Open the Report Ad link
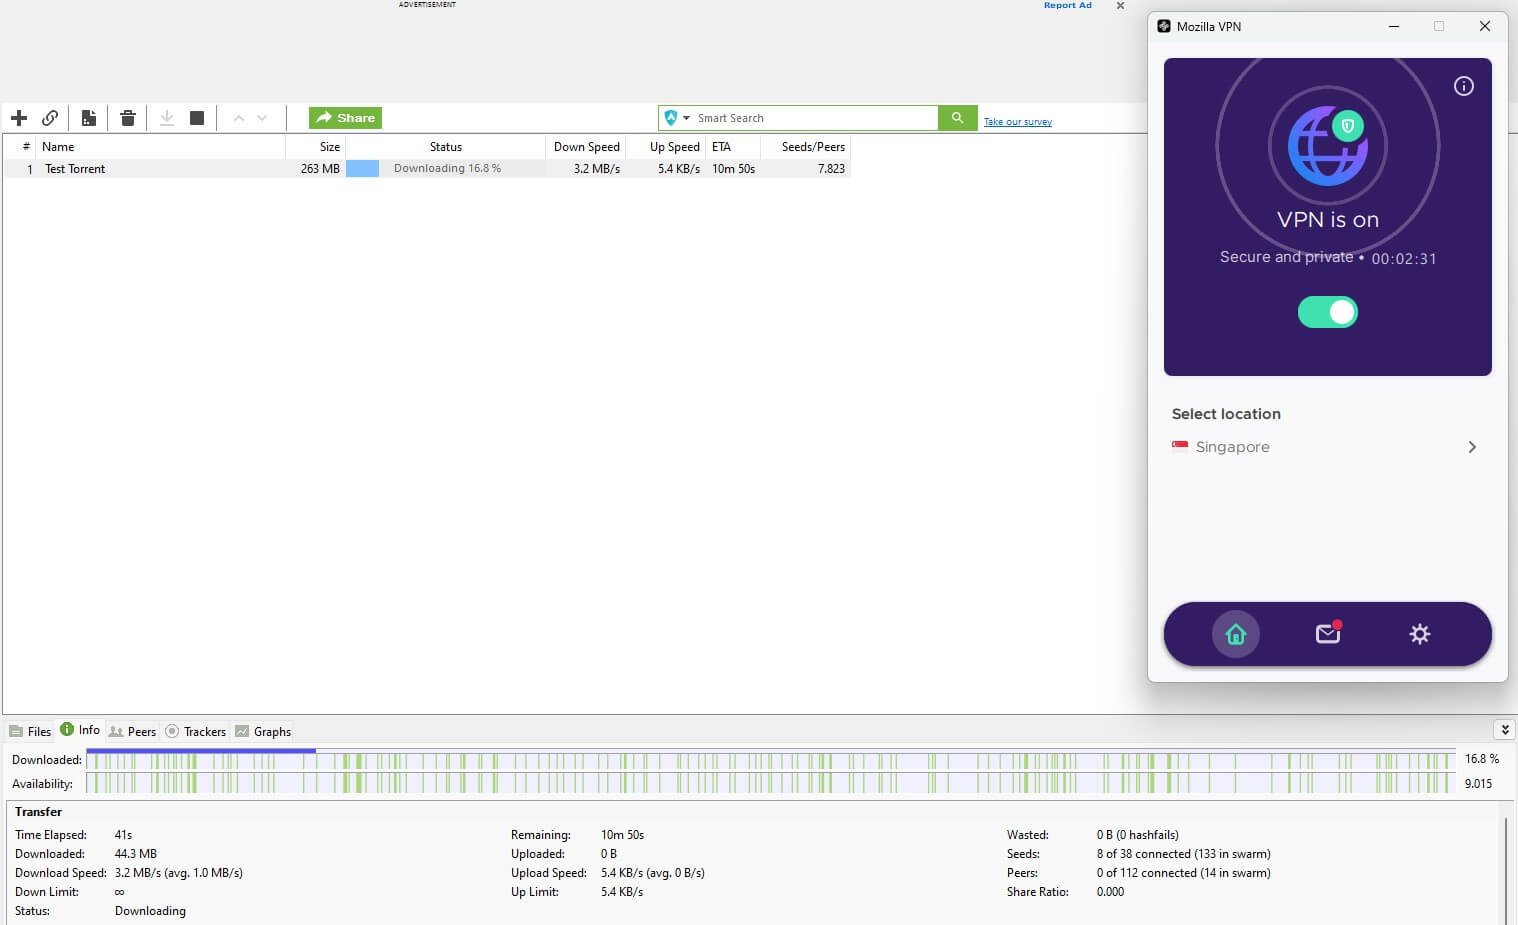Screen dimensions: 1518x925 1067,5
